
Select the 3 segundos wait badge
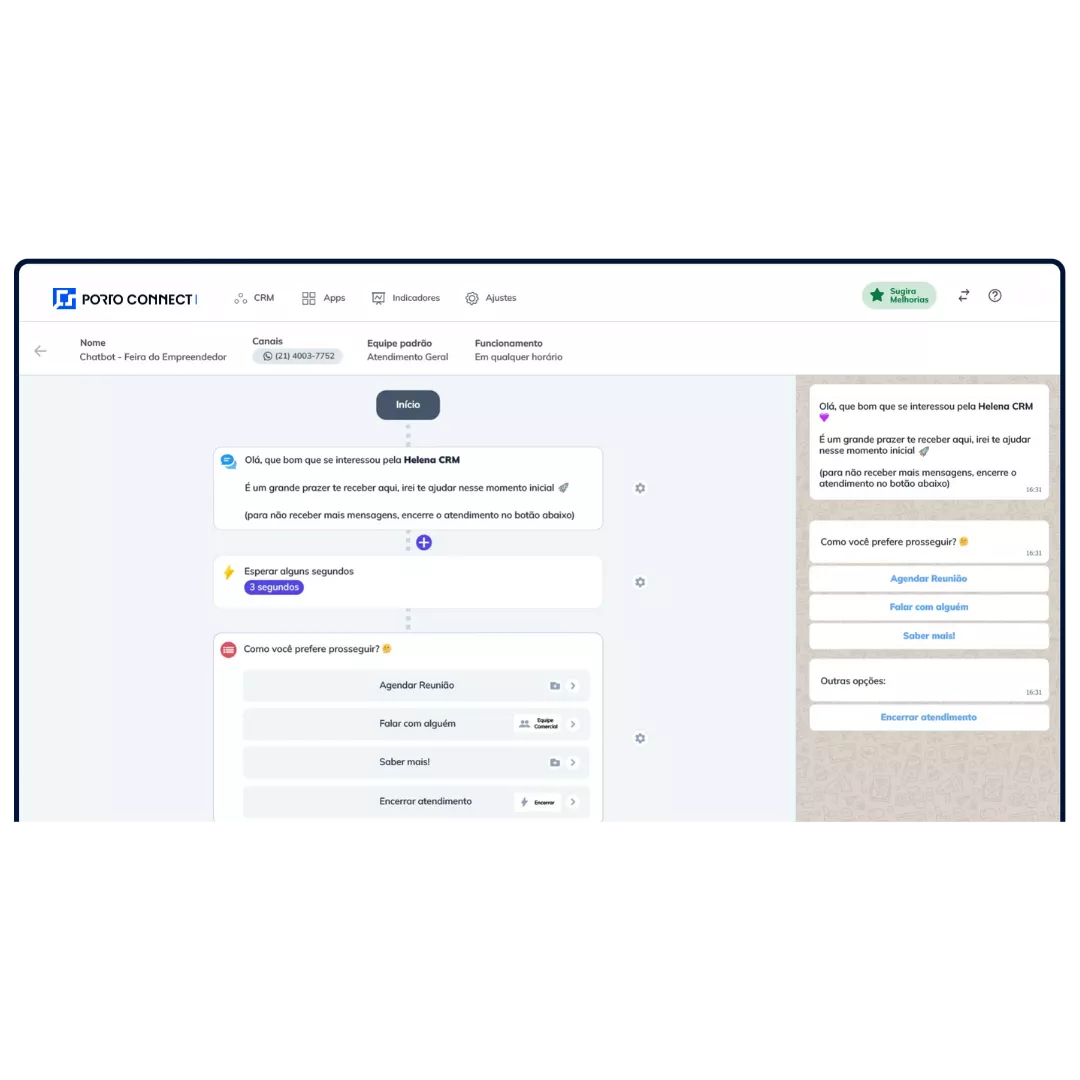pyautogui.click(x=273, y=587)
